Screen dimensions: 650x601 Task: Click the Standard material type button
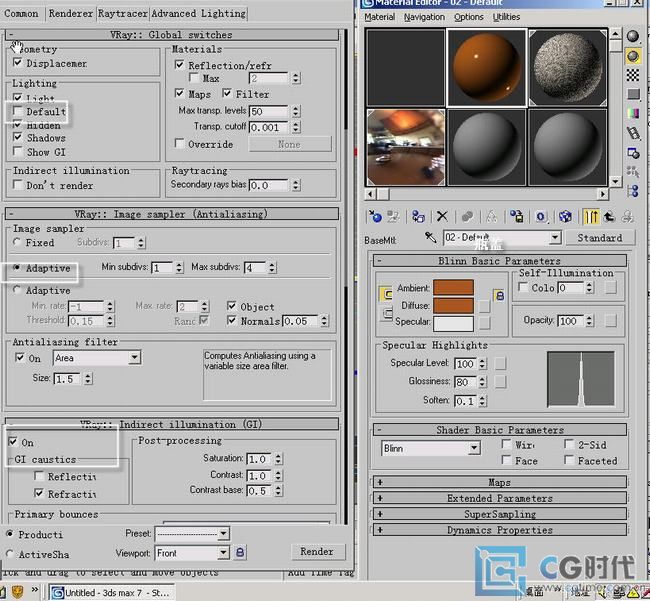[600, 238]
